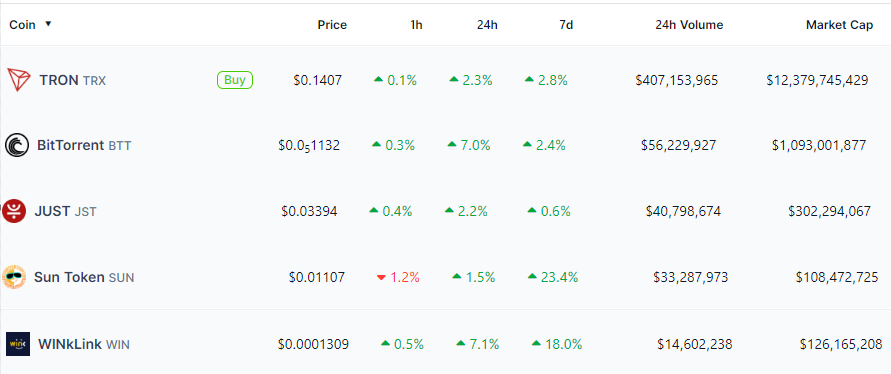The image size is (891, 374).
Task: Sort by the 24h Volume column header
Action: 689,25
